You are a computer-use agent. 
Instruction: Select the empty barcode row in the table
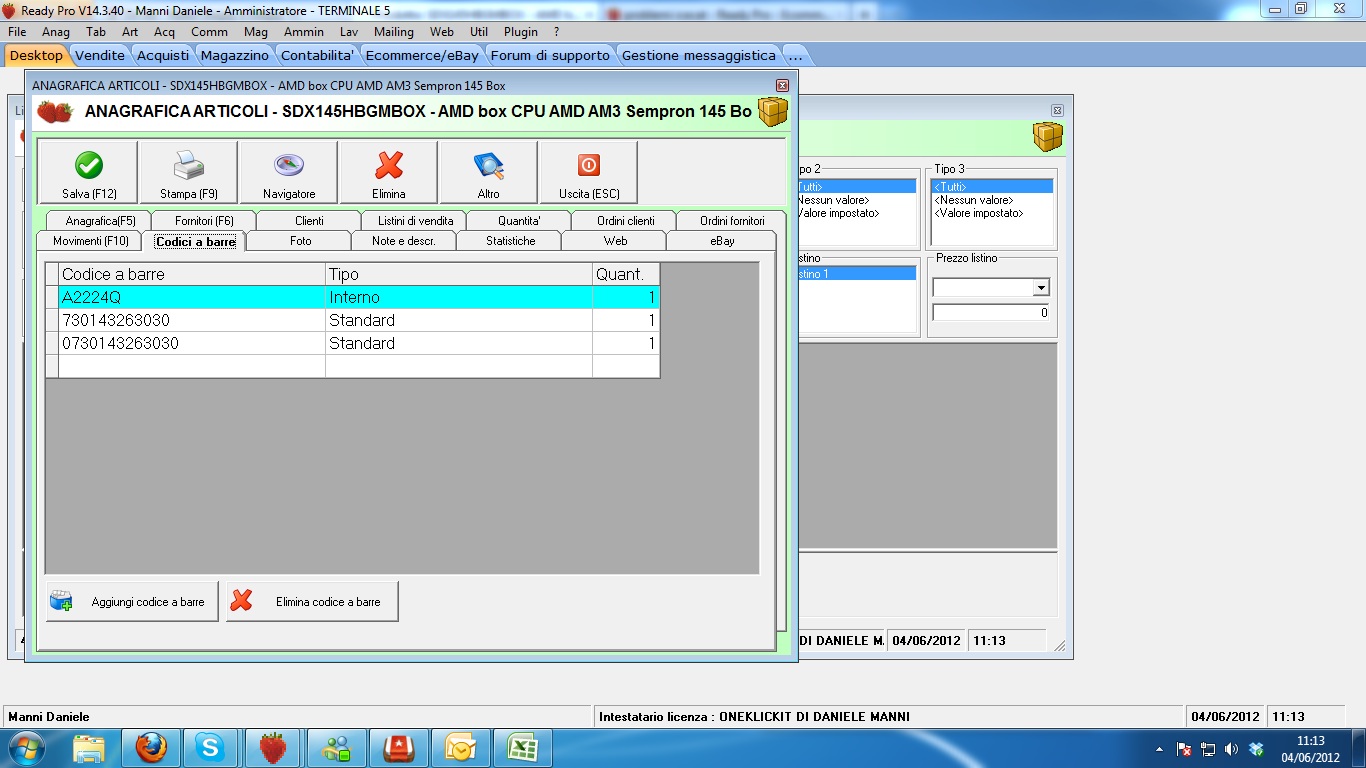pos(353,366)
